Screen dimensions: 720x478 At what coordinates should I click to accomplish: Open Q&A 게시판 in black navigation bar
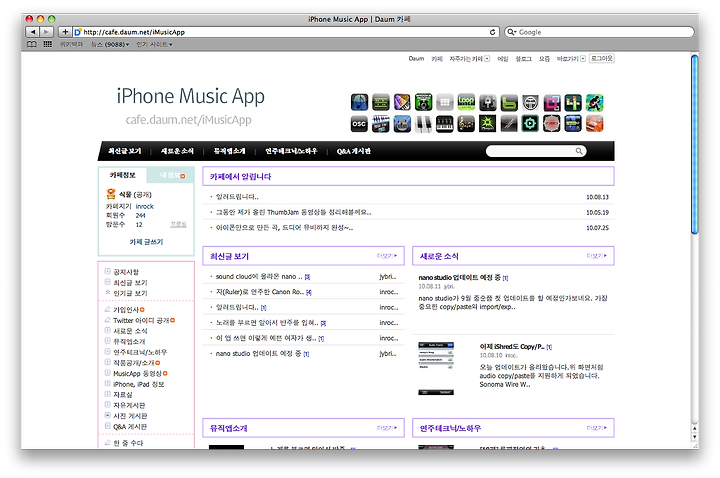click(354, 151)
